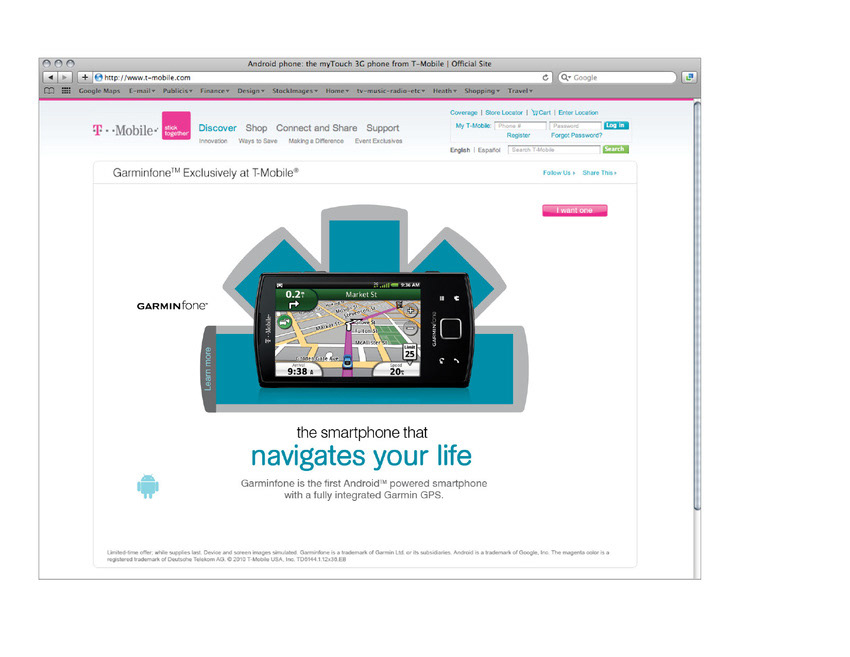Click the vertical Learn more tab
Viewport: 850px width, 657px height.
point(209,369)
